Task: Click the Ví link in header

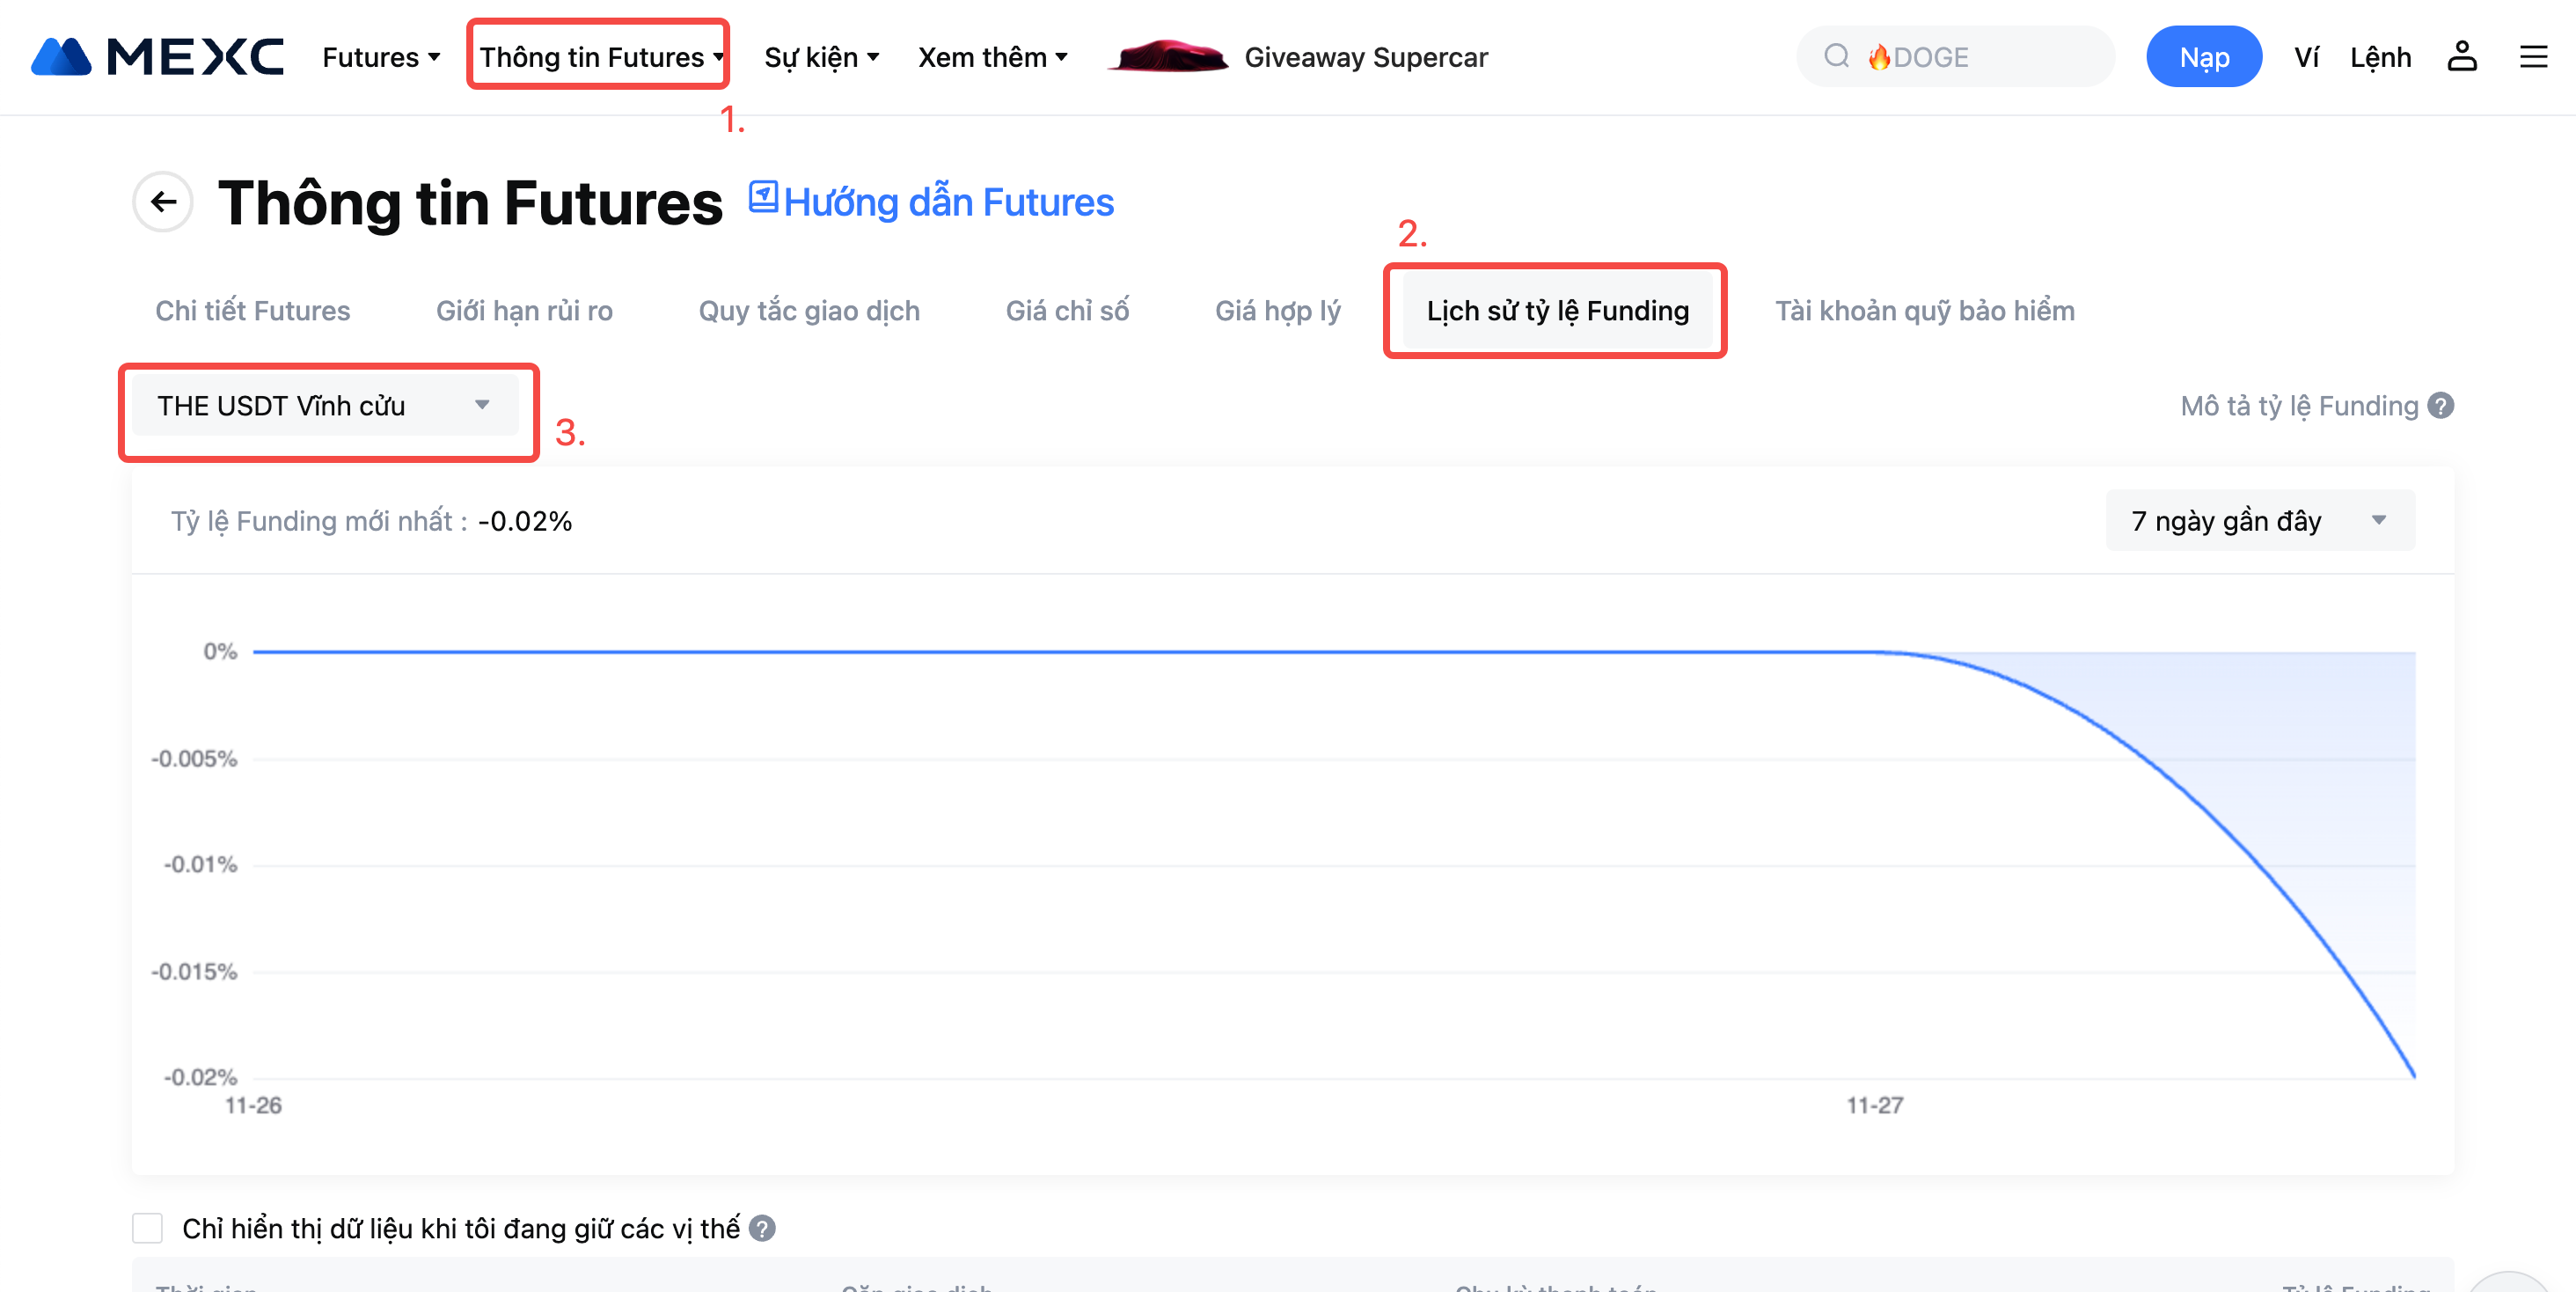Action: 2305,57
